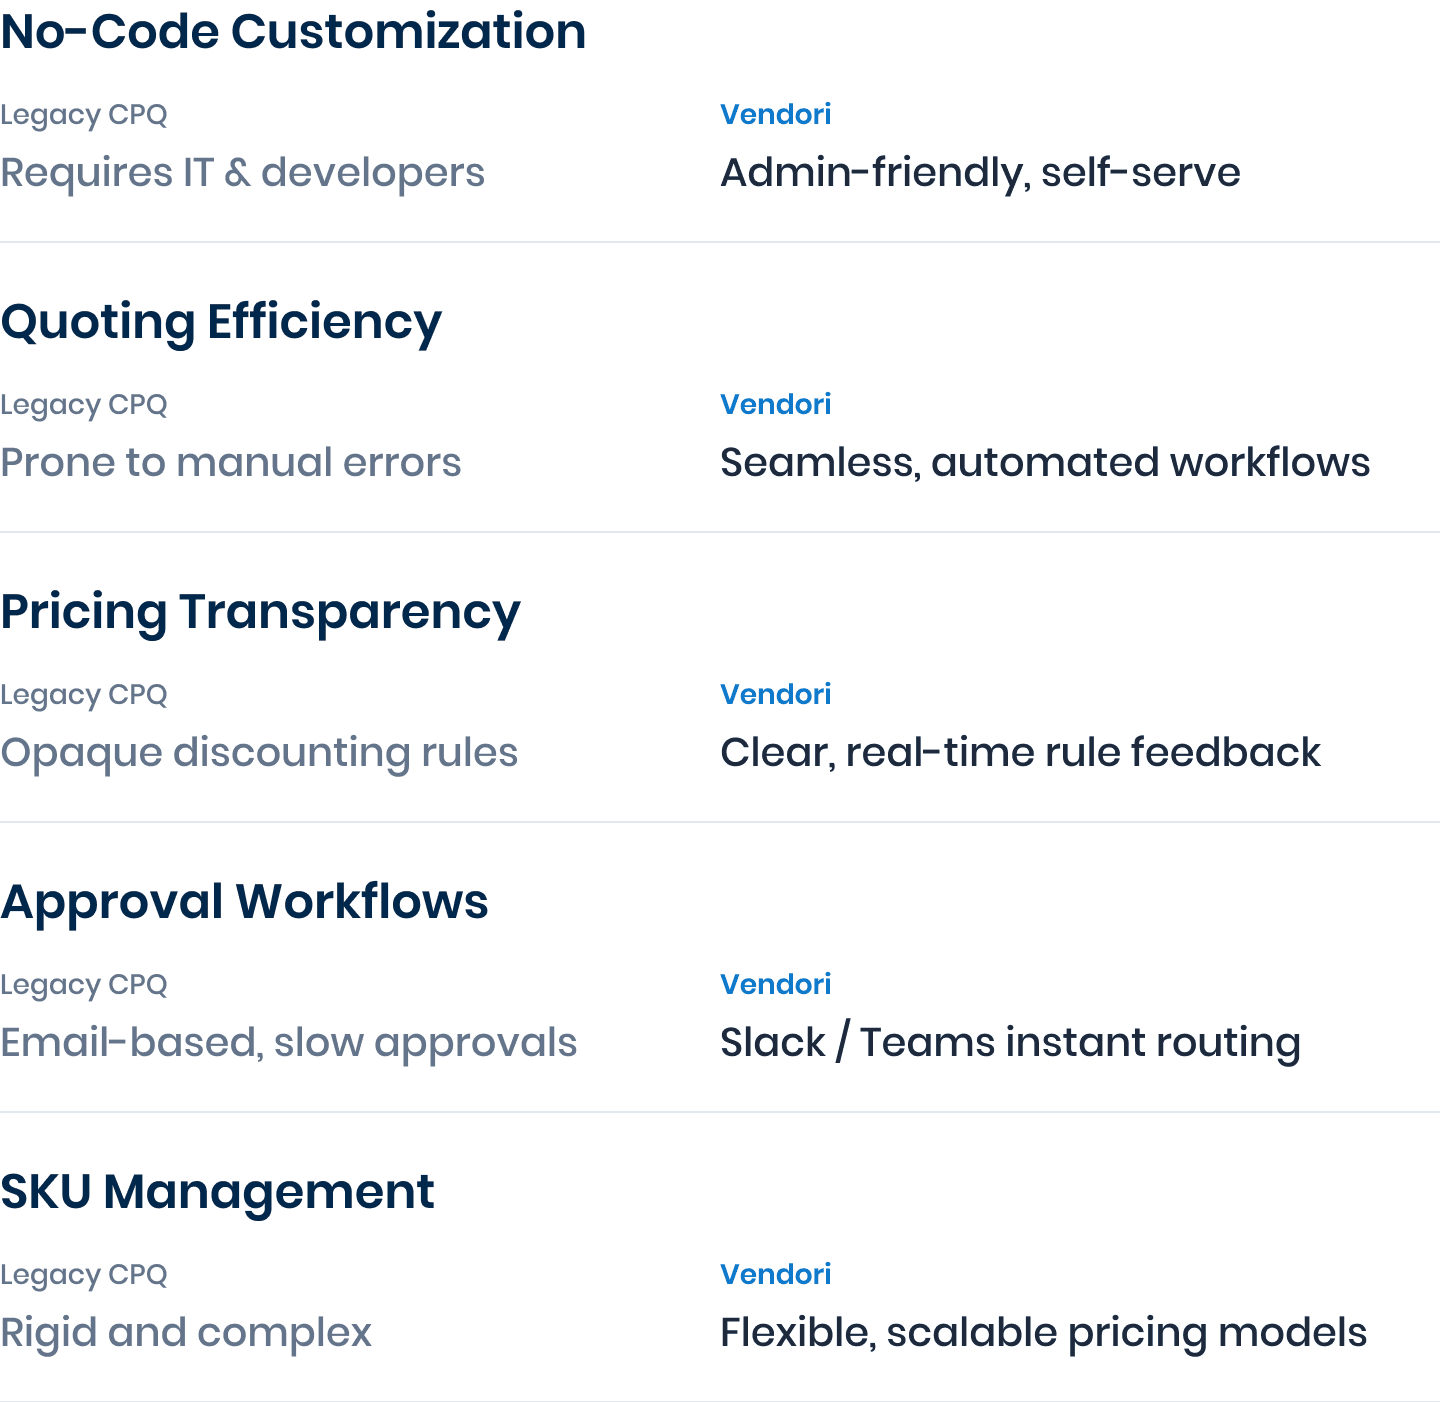Click 'Flexible, scalable pricing models' text
The height and width of the screenshot is (1402, 1440).
[x=1043, y=1333]
